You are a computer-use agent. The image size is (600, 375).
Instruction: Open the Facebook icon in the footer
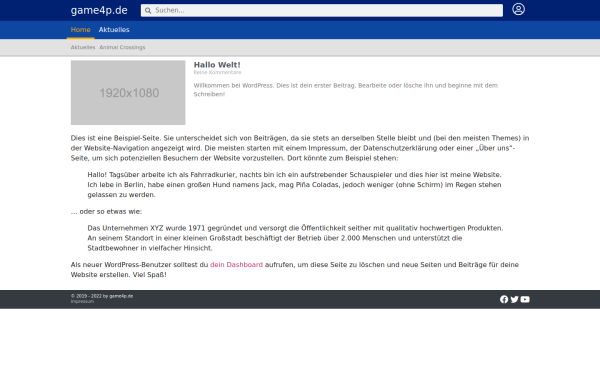point(504,299)
